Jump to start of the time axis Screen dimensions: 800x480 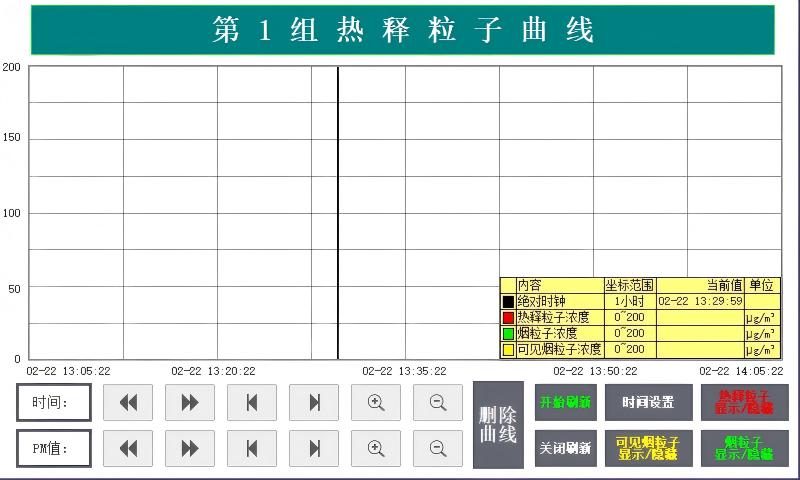[x=252, y=402]
